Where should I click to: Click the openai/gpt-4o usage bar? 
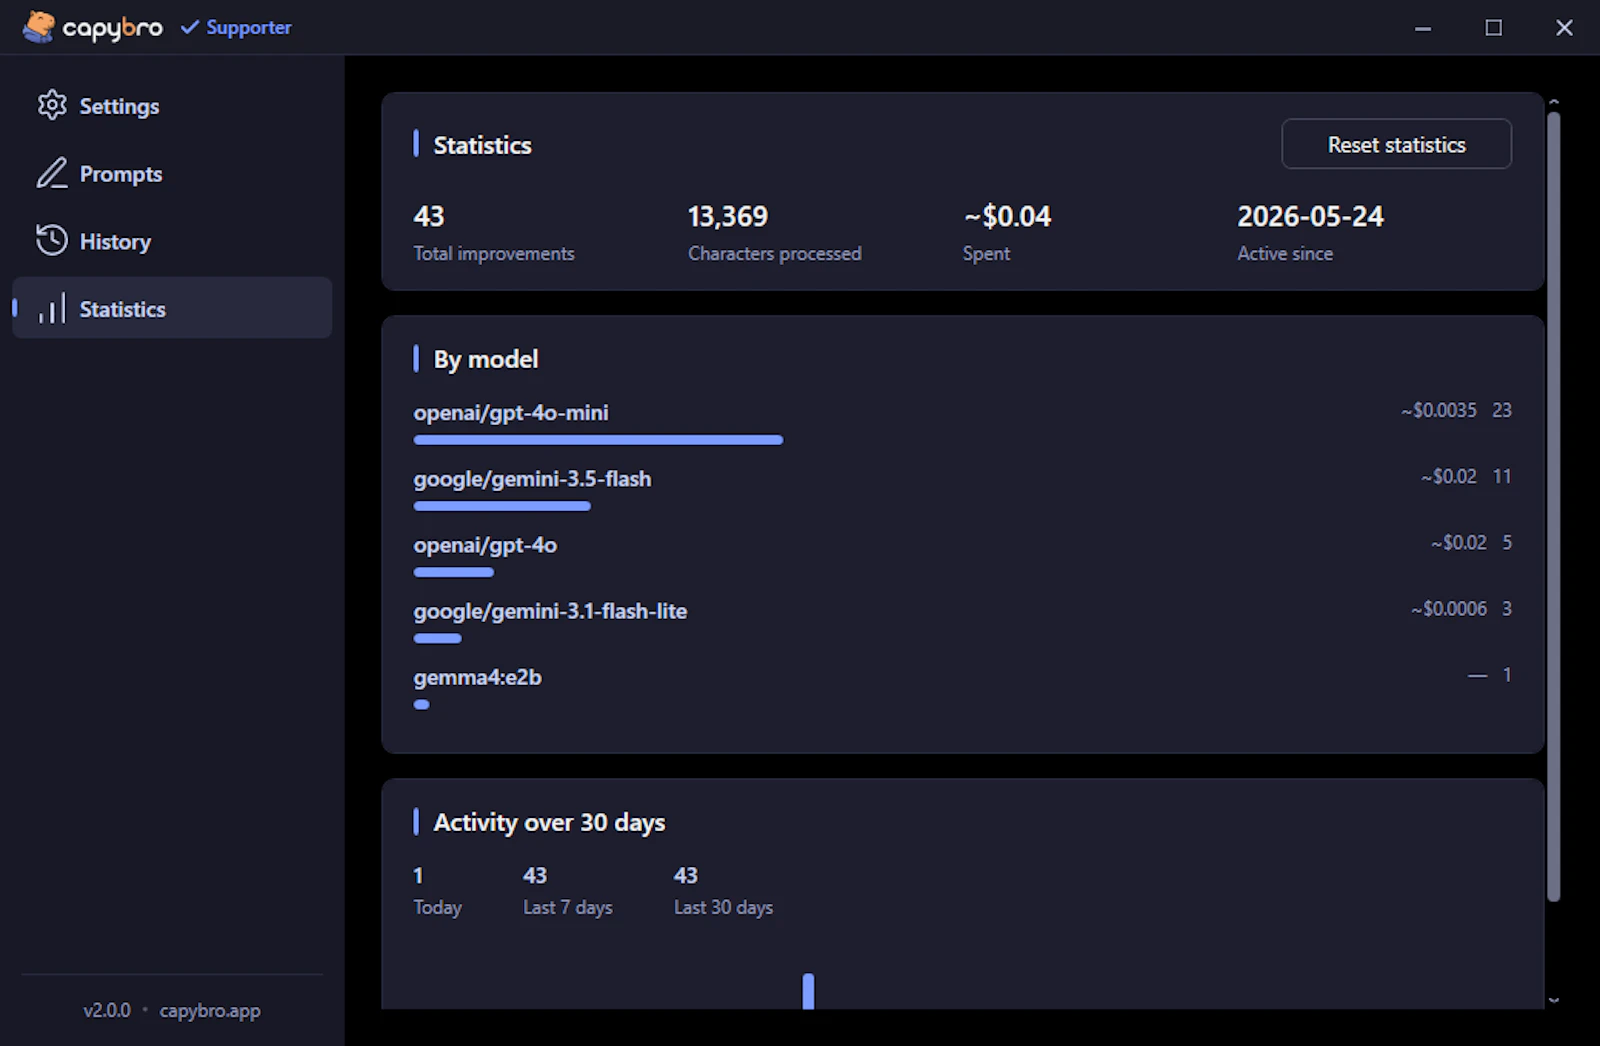coord(454,572)
